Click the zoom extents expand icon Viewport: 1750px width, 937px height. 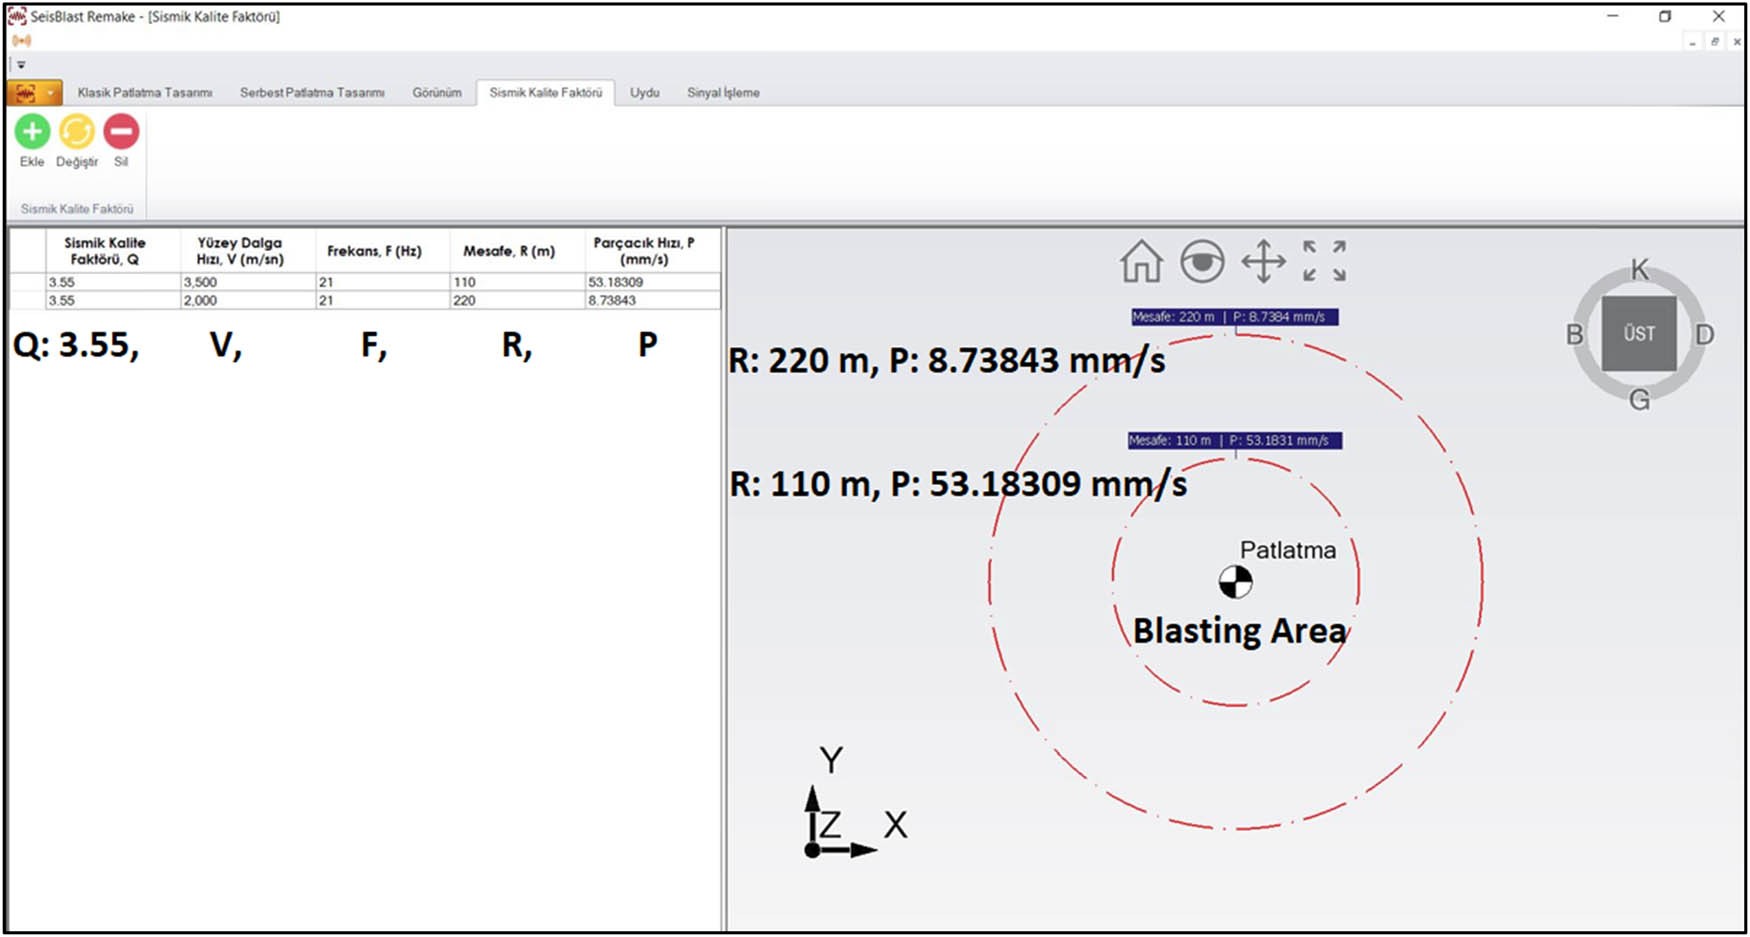coord(1324,261)
